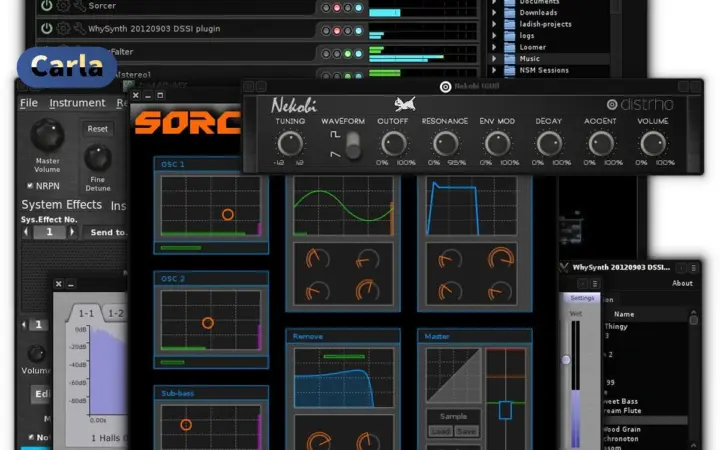Image resolution: width=720 pixels, height=450 pixels.
Task: Click the green slider bar under OSC 1 pad
Action: pos(181,248)
